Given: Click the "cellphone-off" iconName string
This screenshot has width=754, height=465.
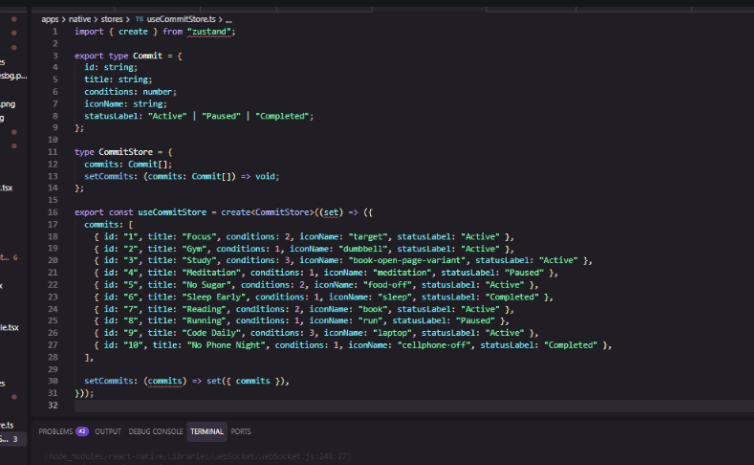Looking at the screenshot, I should 434,345.
